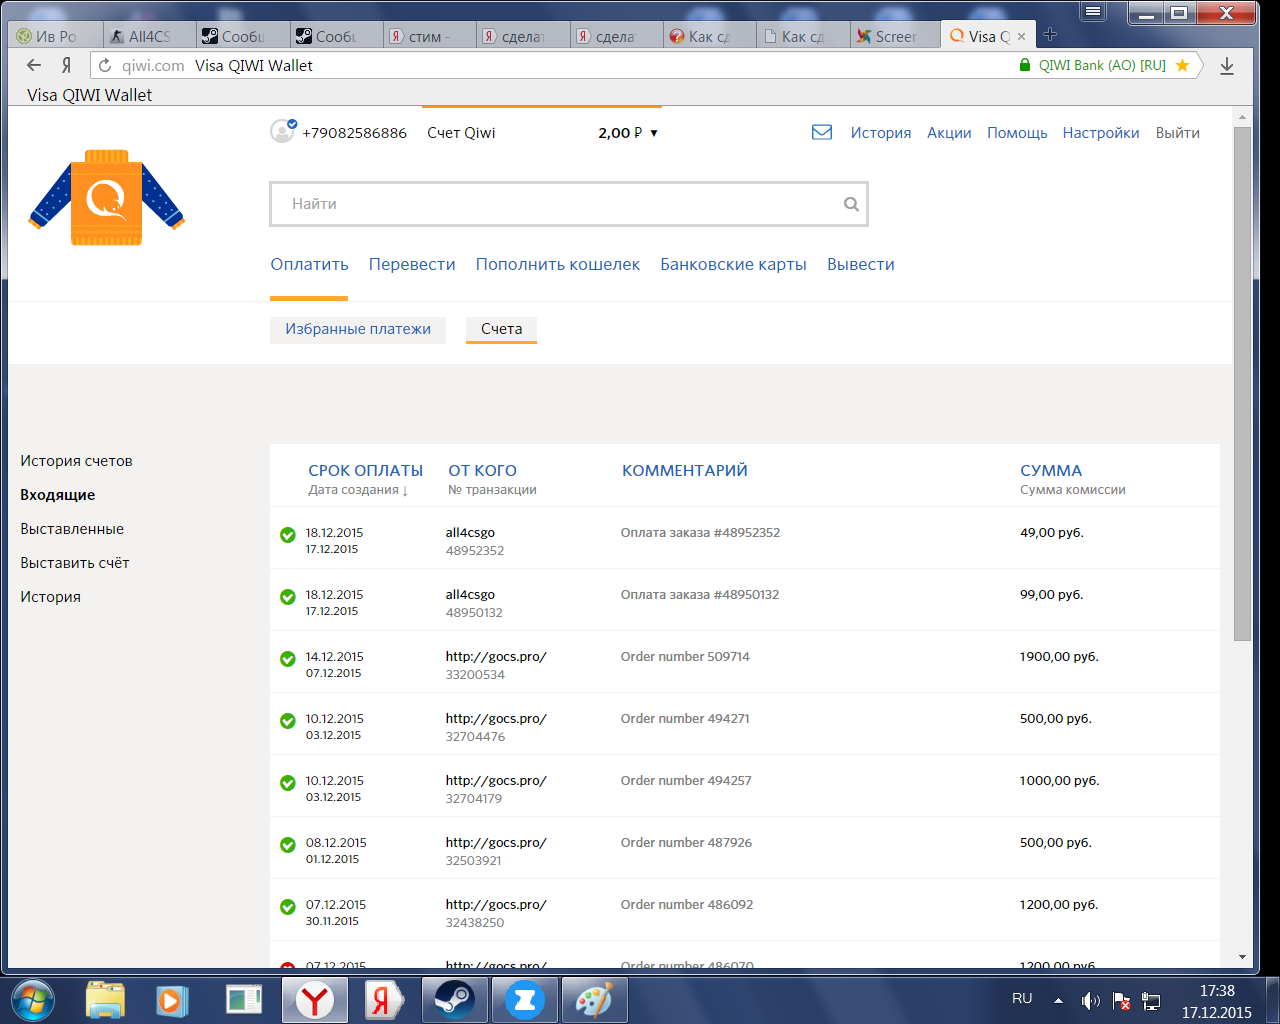Viewport: 1280px width, 1024px height.
Task: Click the КОММЕНТАРИЙ column header
Action: 685,470
